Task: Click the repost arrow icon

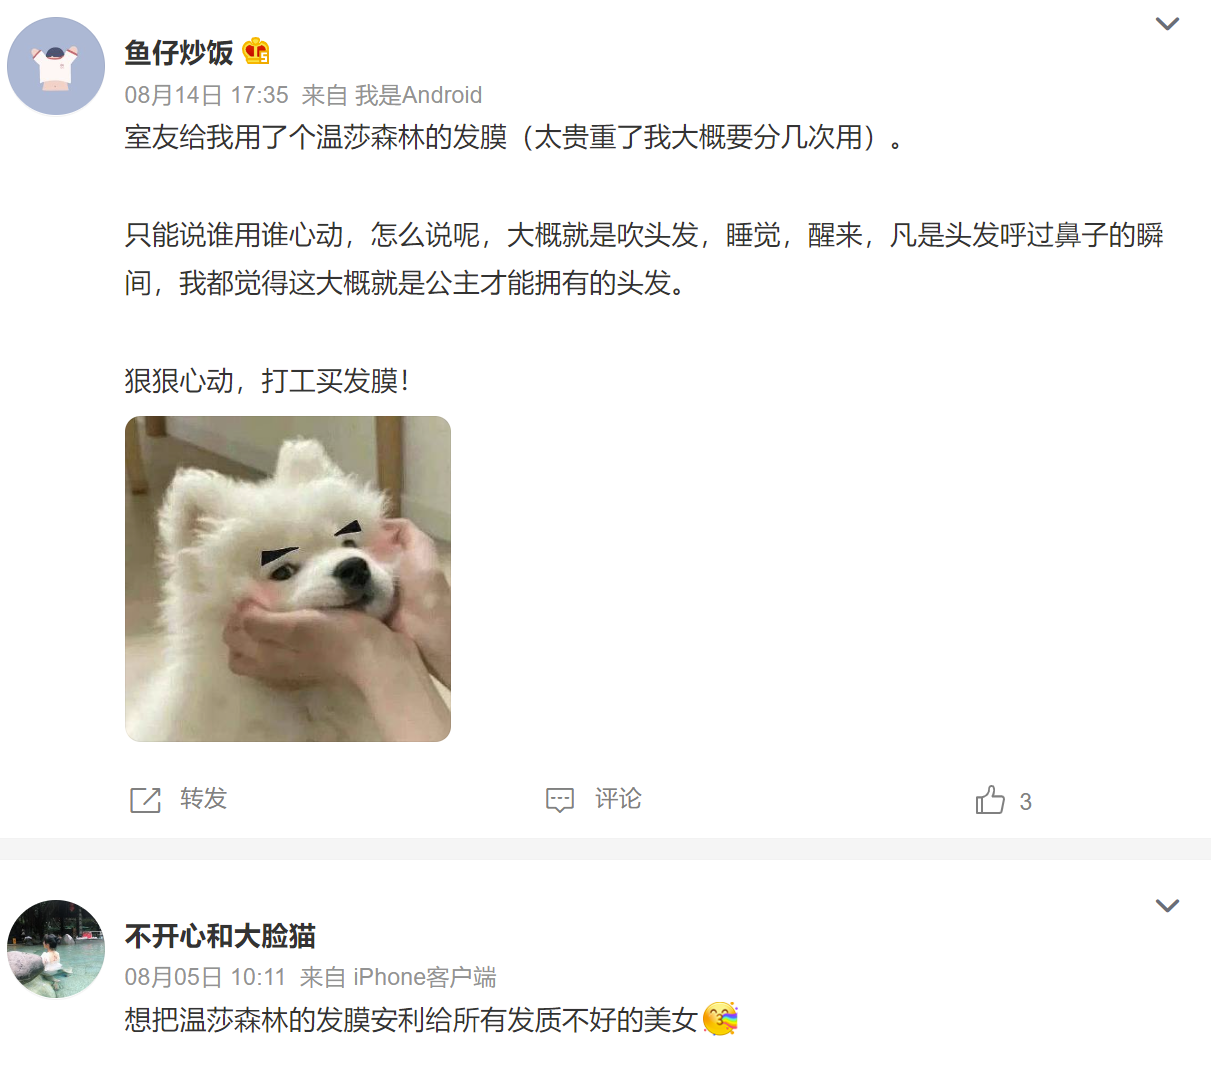Action: 145,800
